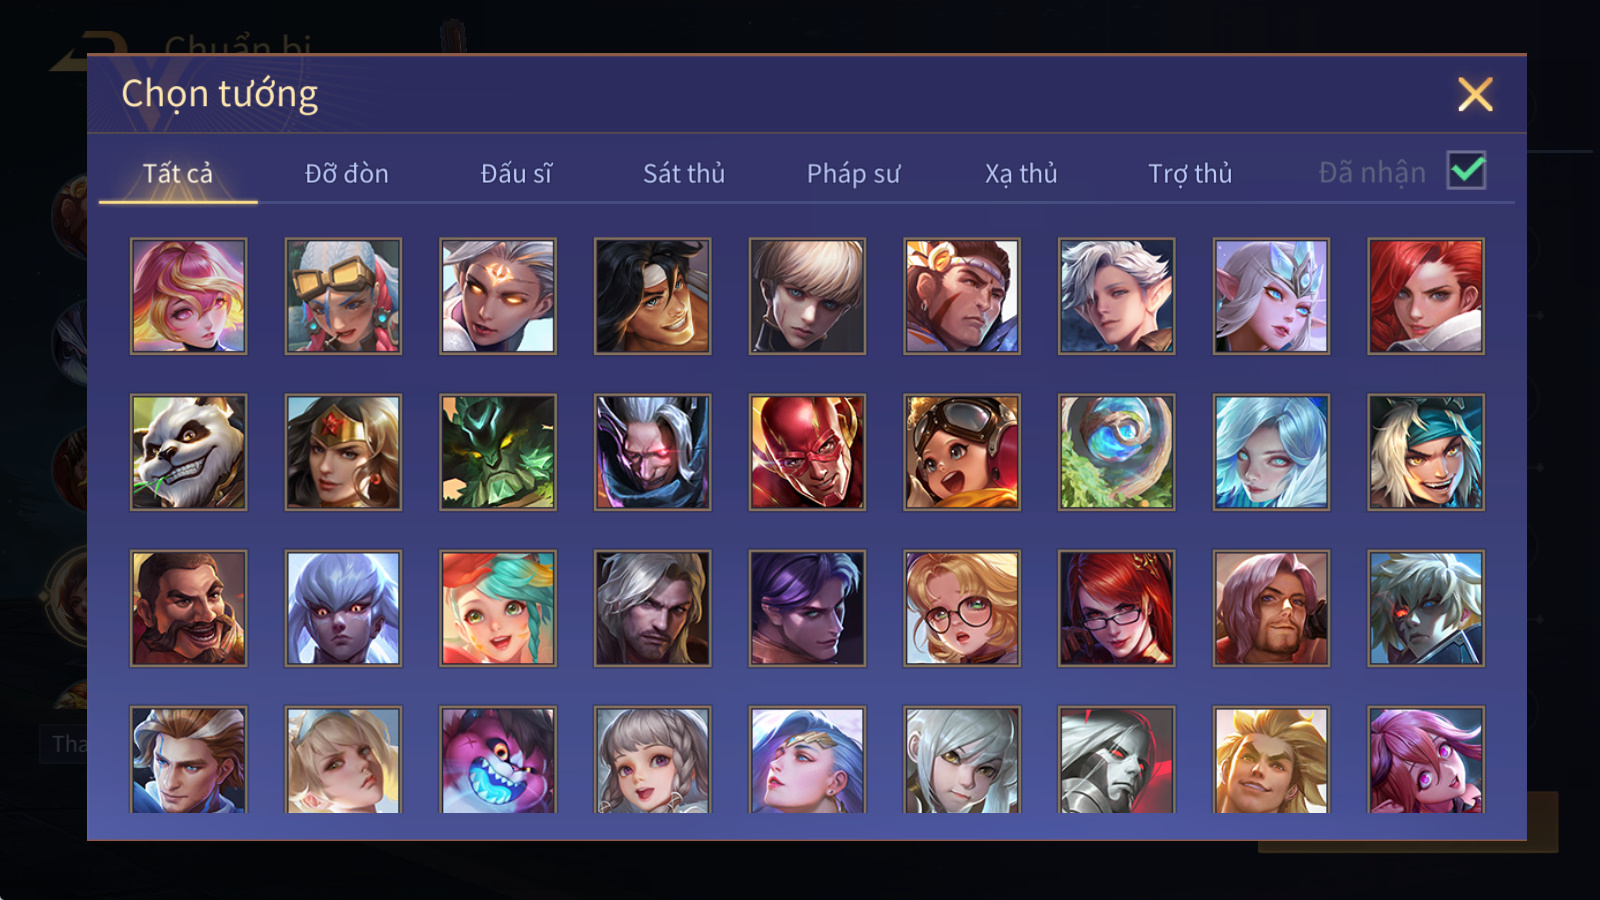
Task: Select the blue swirling orb hero
Action: click(1116, 452)
